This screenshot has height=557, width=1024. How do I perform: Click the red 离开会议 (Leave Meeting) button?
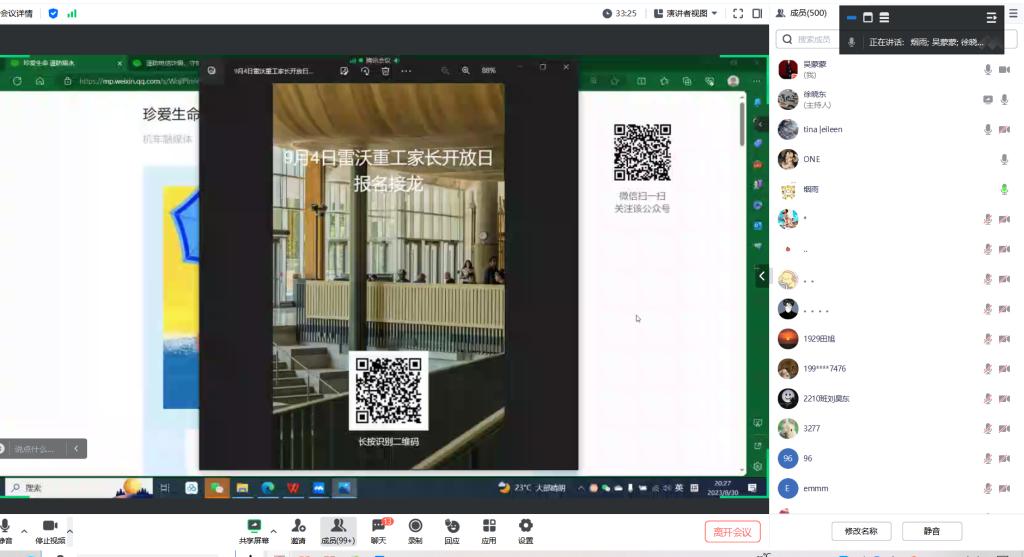click(x=732, y=531)
